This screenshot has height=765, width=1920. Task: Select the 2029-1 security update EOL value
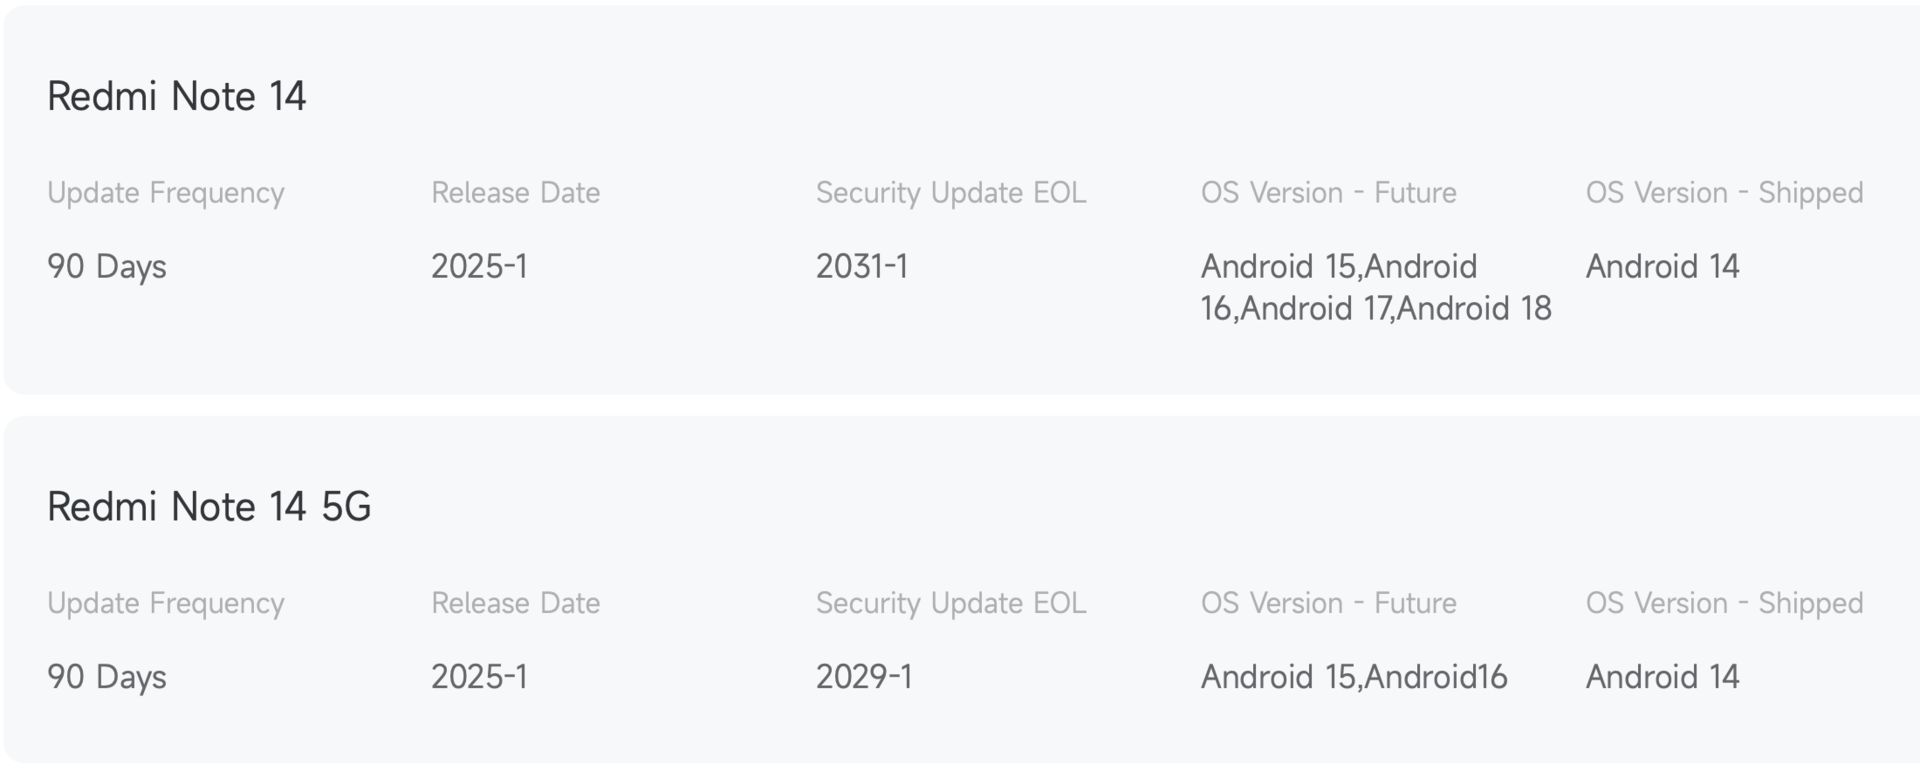click(864, 677)
